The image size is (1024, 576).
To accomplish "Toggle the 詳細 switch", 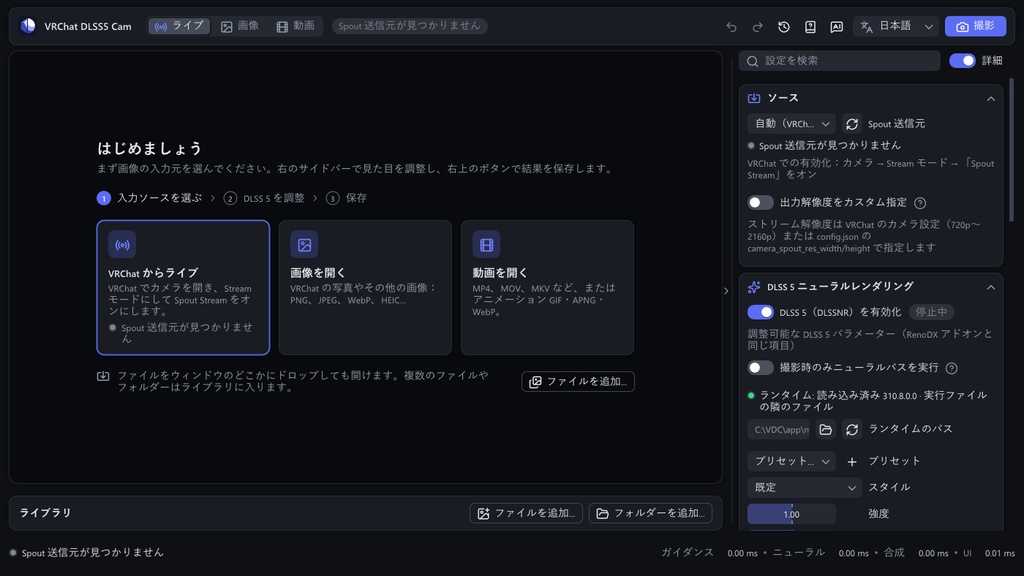I will coord(962,61).
